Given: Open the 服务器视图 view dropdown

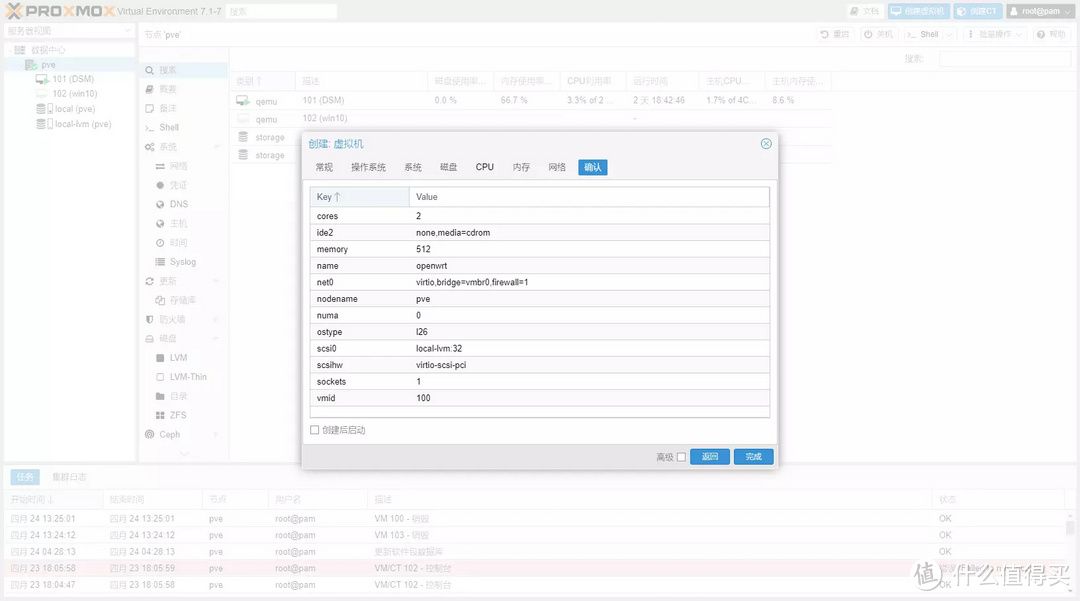Looking at the screenshot, I should point(68,31).
